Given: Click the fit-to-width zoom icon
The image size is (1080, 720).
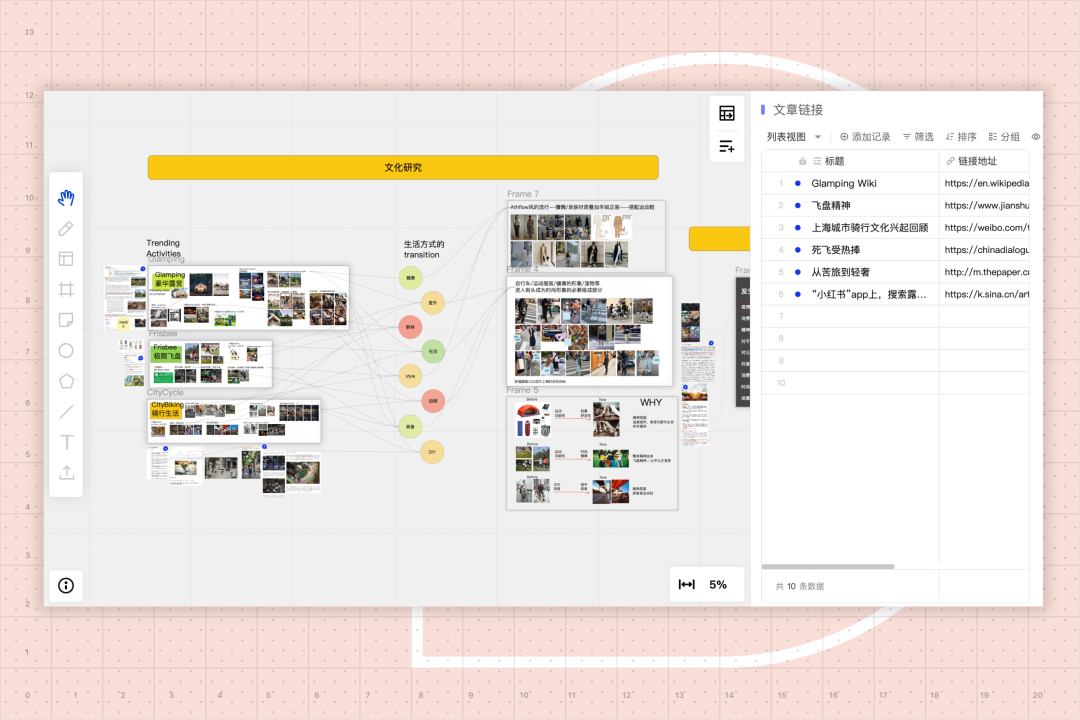Looking at the screenshot, I should tap(687, 584).
